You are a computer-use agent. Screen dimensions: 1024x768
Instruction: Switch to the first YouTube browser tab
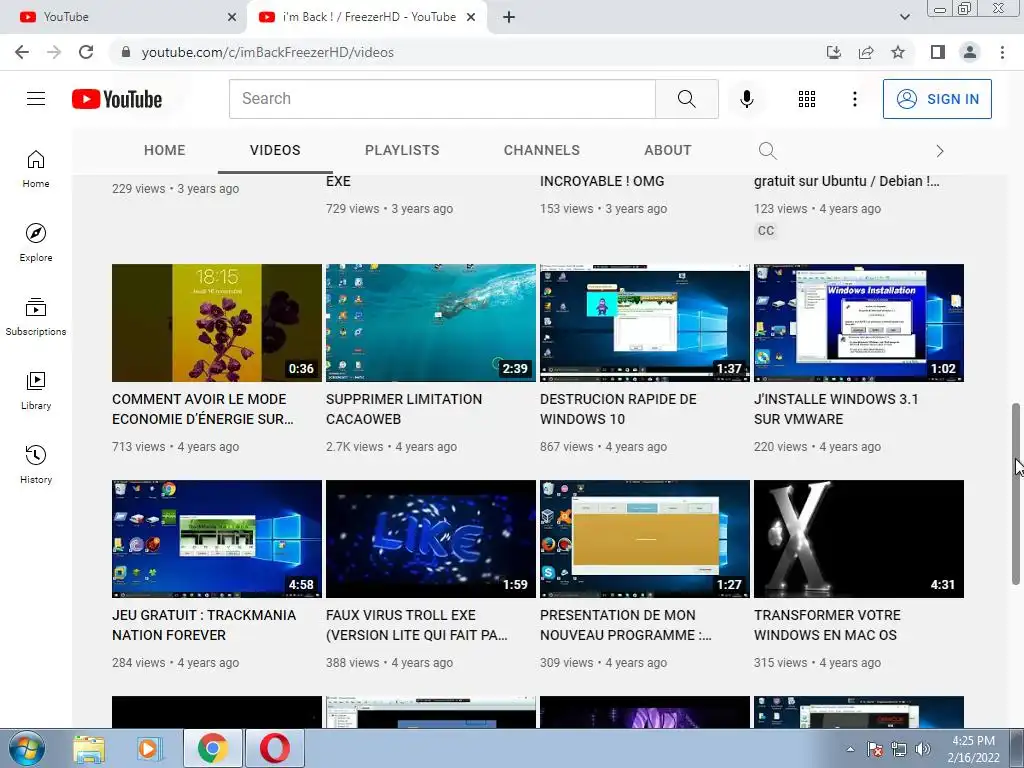click(124, 17)
